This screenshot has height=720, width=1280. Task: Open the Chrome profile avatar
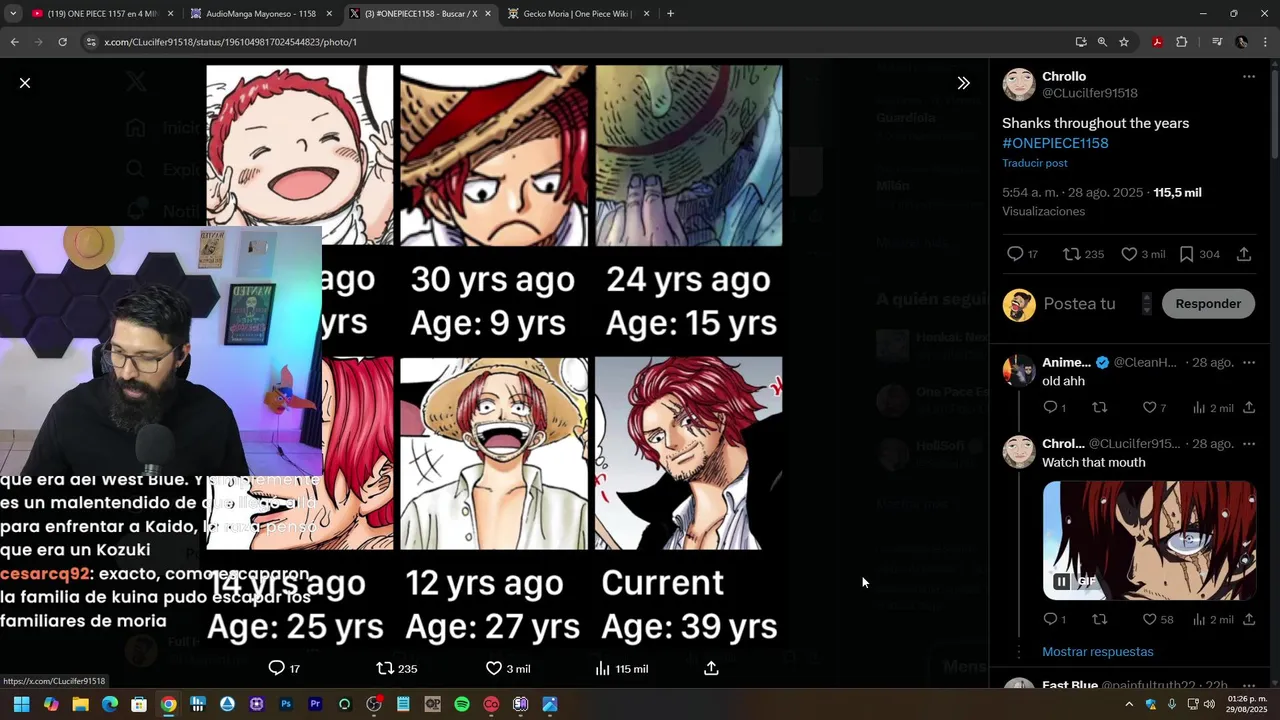click(1242, 42)
